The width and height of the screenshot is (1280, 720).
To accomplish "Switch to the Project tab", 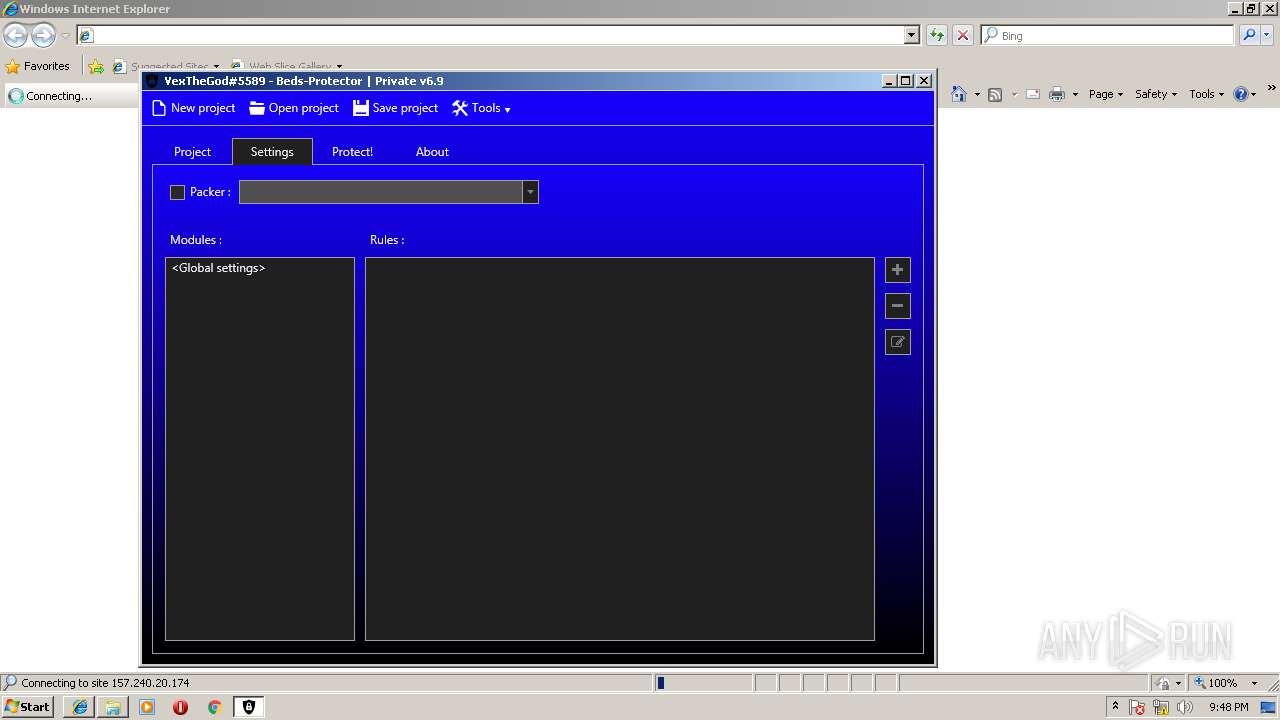I will click(x=192, y=152).
